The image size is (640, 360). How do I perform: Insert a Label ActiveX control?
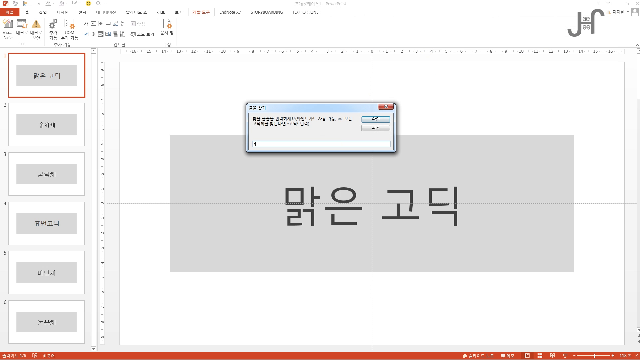tap(86, 24)
